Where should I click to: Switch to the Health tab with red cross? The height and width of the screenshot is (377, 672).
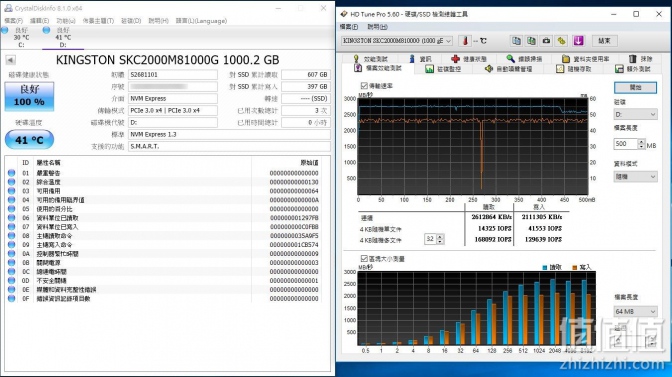coord(469,59)
